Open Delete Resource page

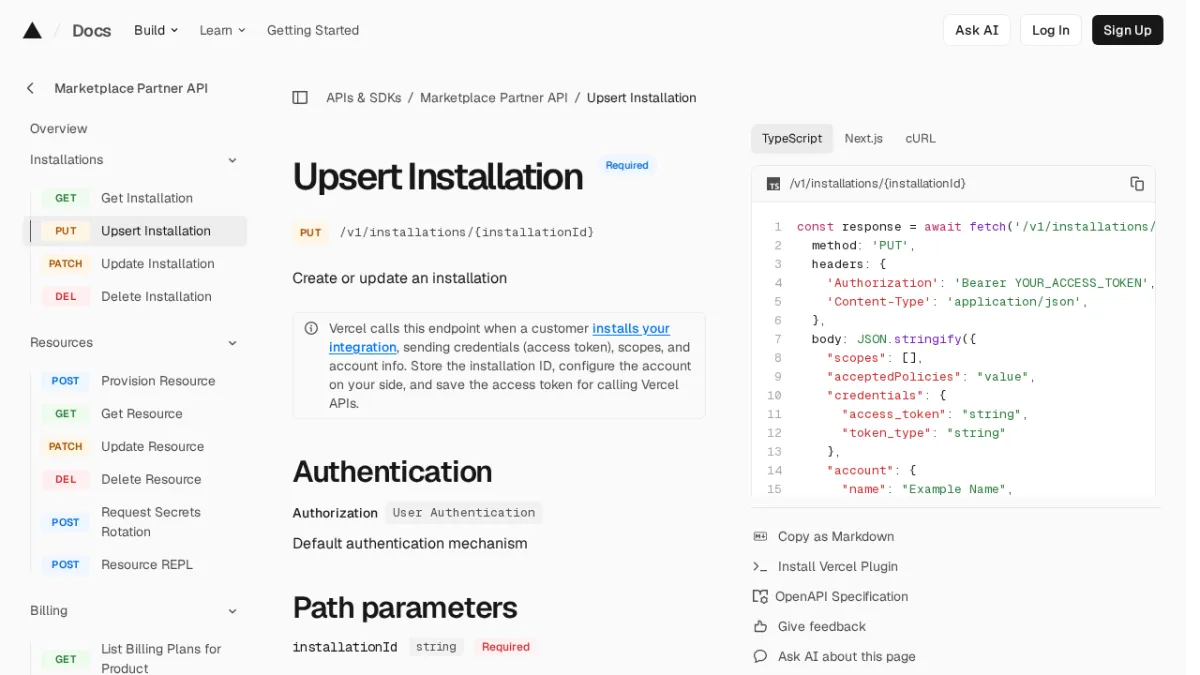coord(151,480)
